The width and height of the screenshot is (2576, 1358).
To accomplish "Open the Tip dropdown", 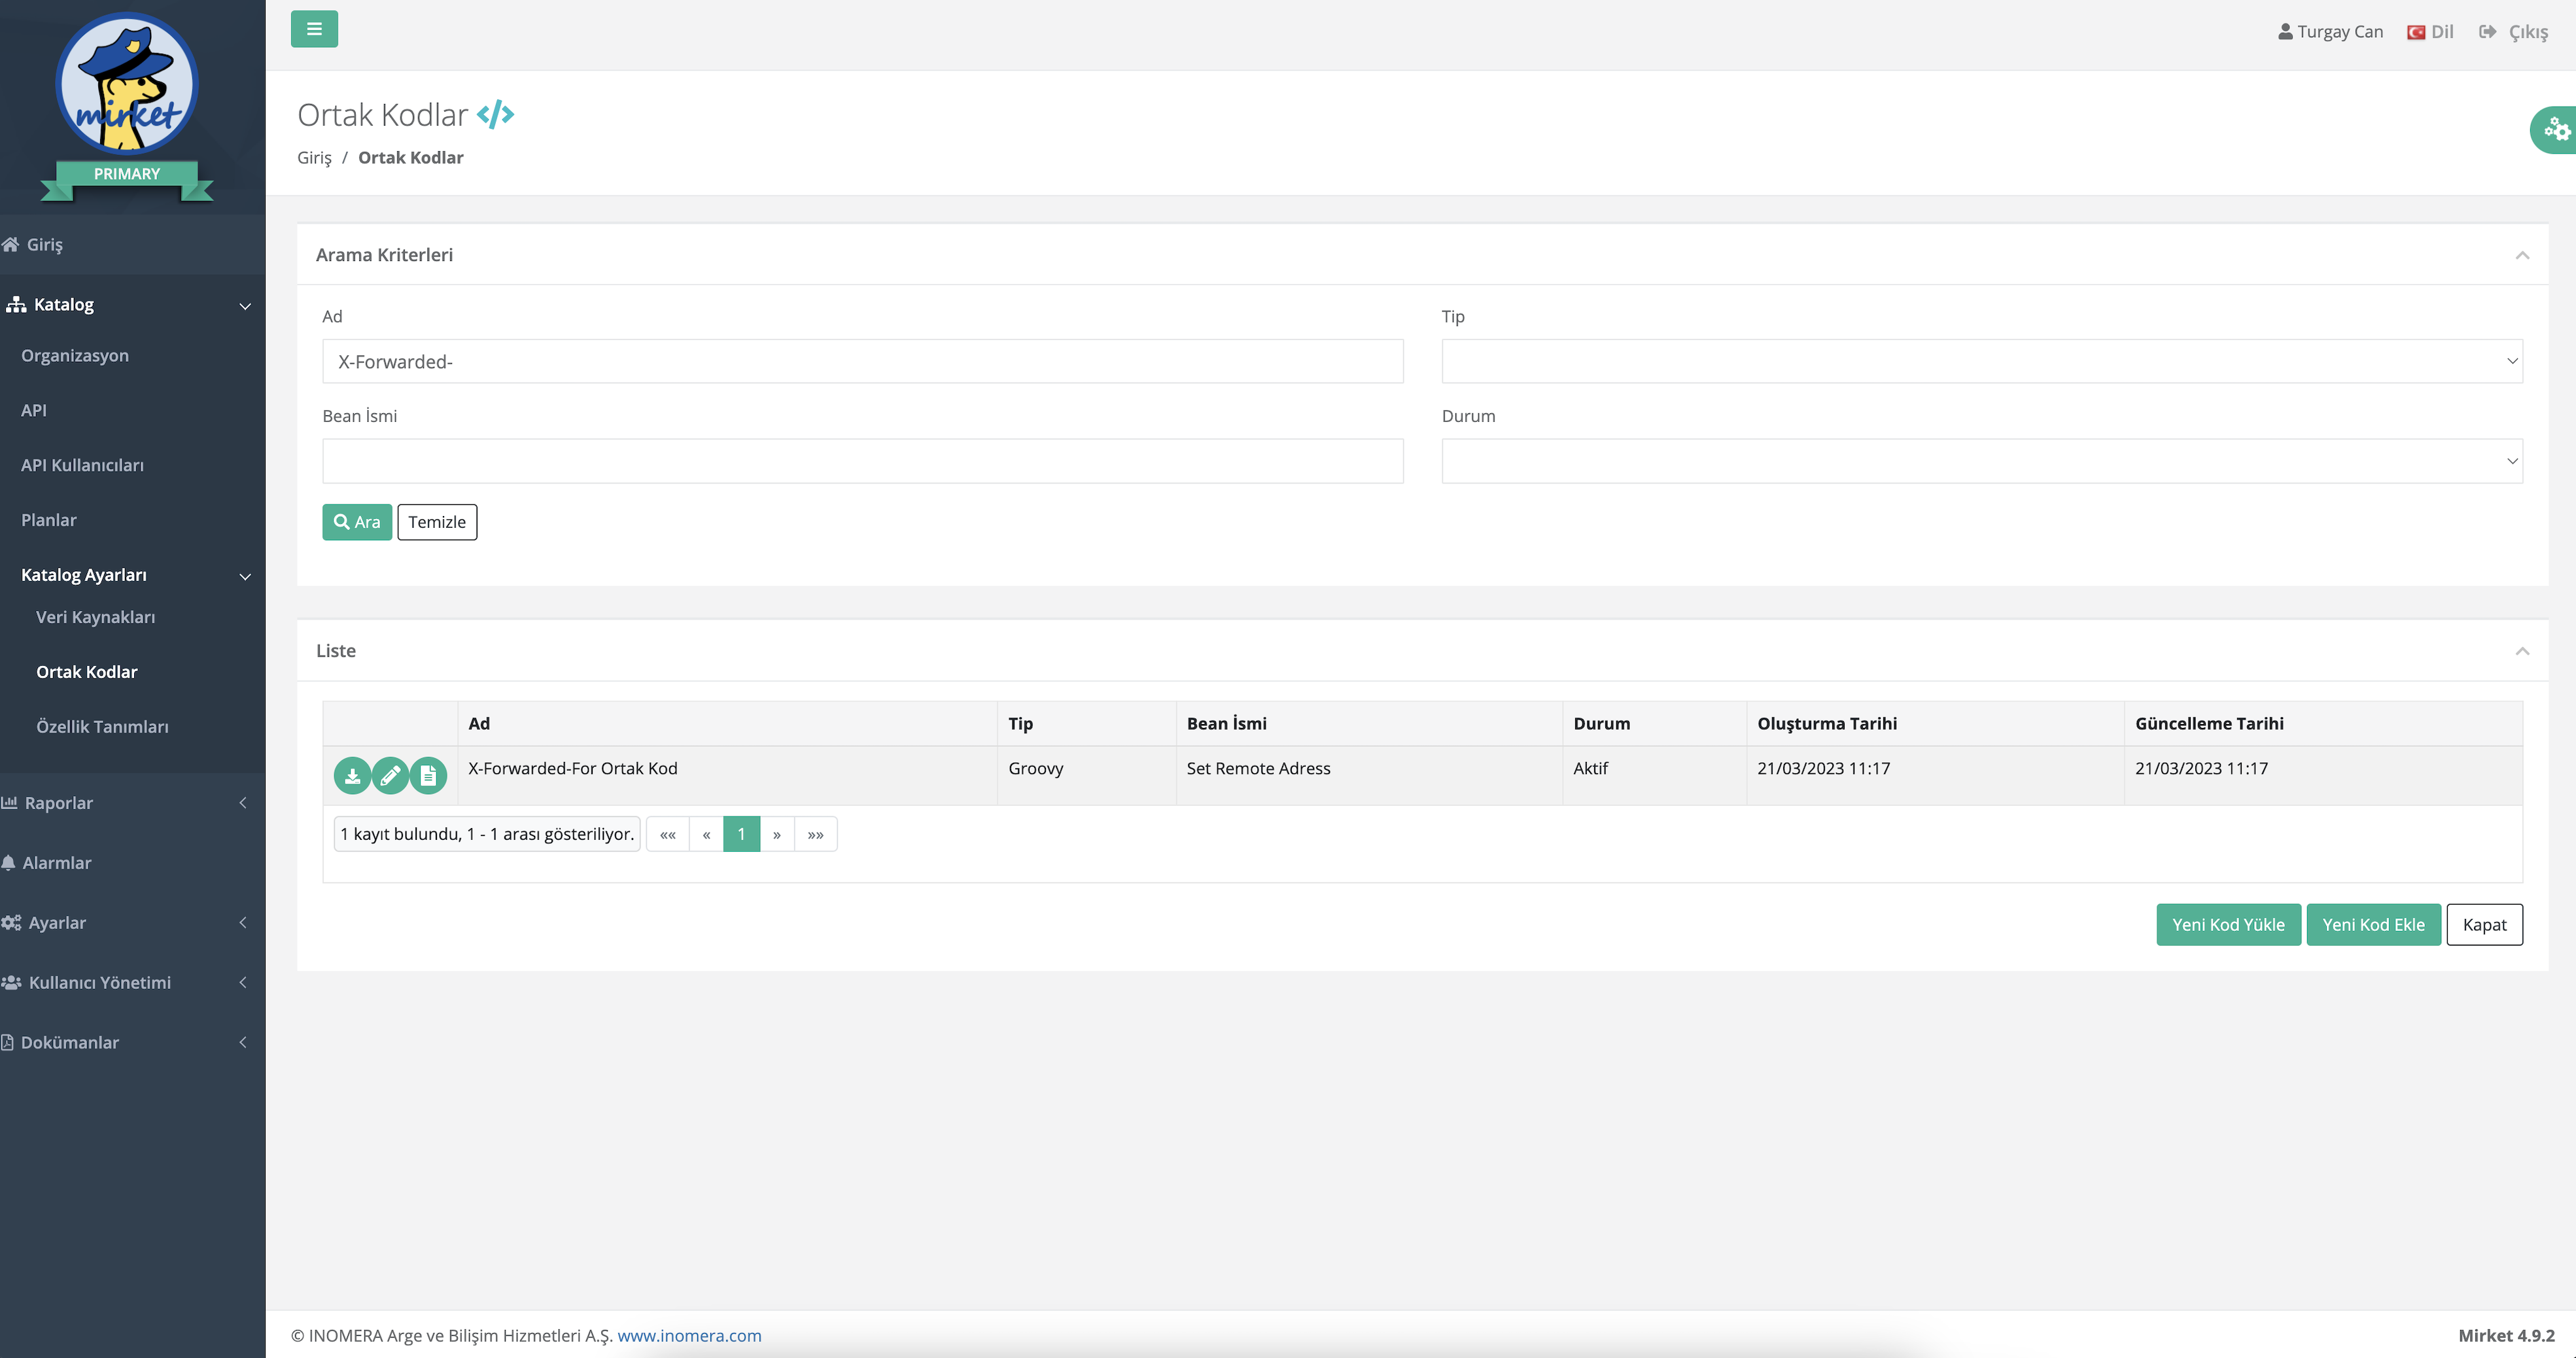I will tap(1982, 361).
